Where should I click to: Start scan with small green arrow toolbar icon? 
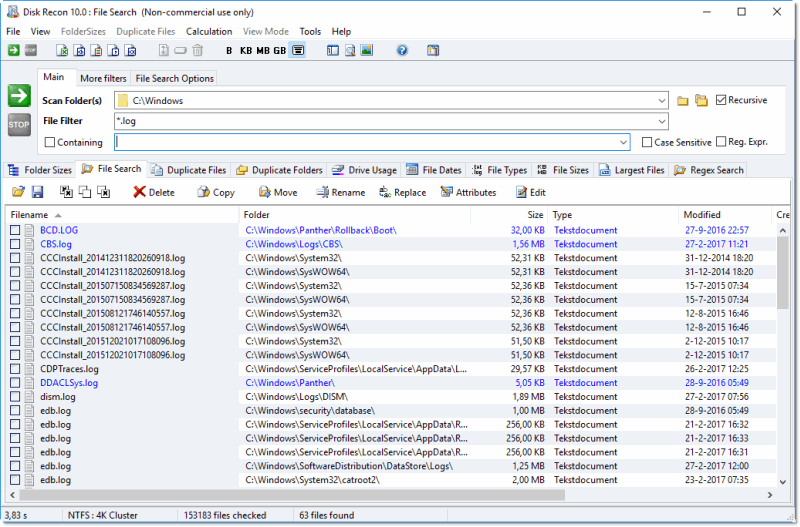coord(14,50)
